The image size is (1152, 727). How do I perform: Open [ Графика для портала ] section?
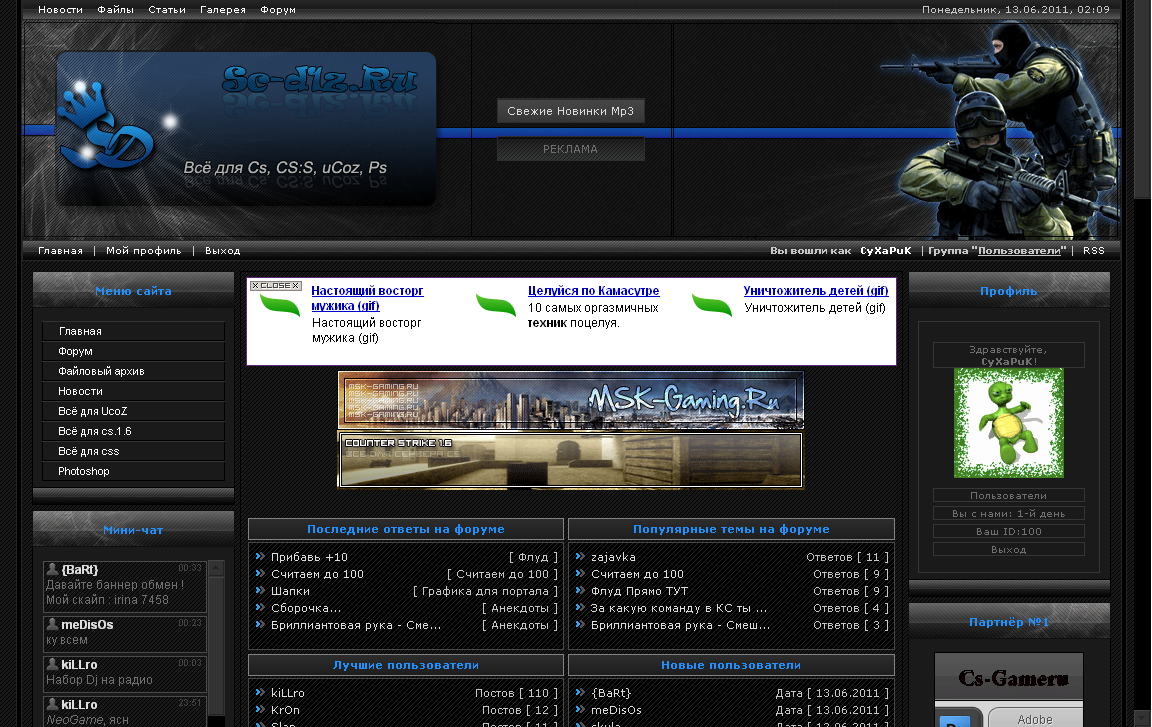[x=485, y=590]
